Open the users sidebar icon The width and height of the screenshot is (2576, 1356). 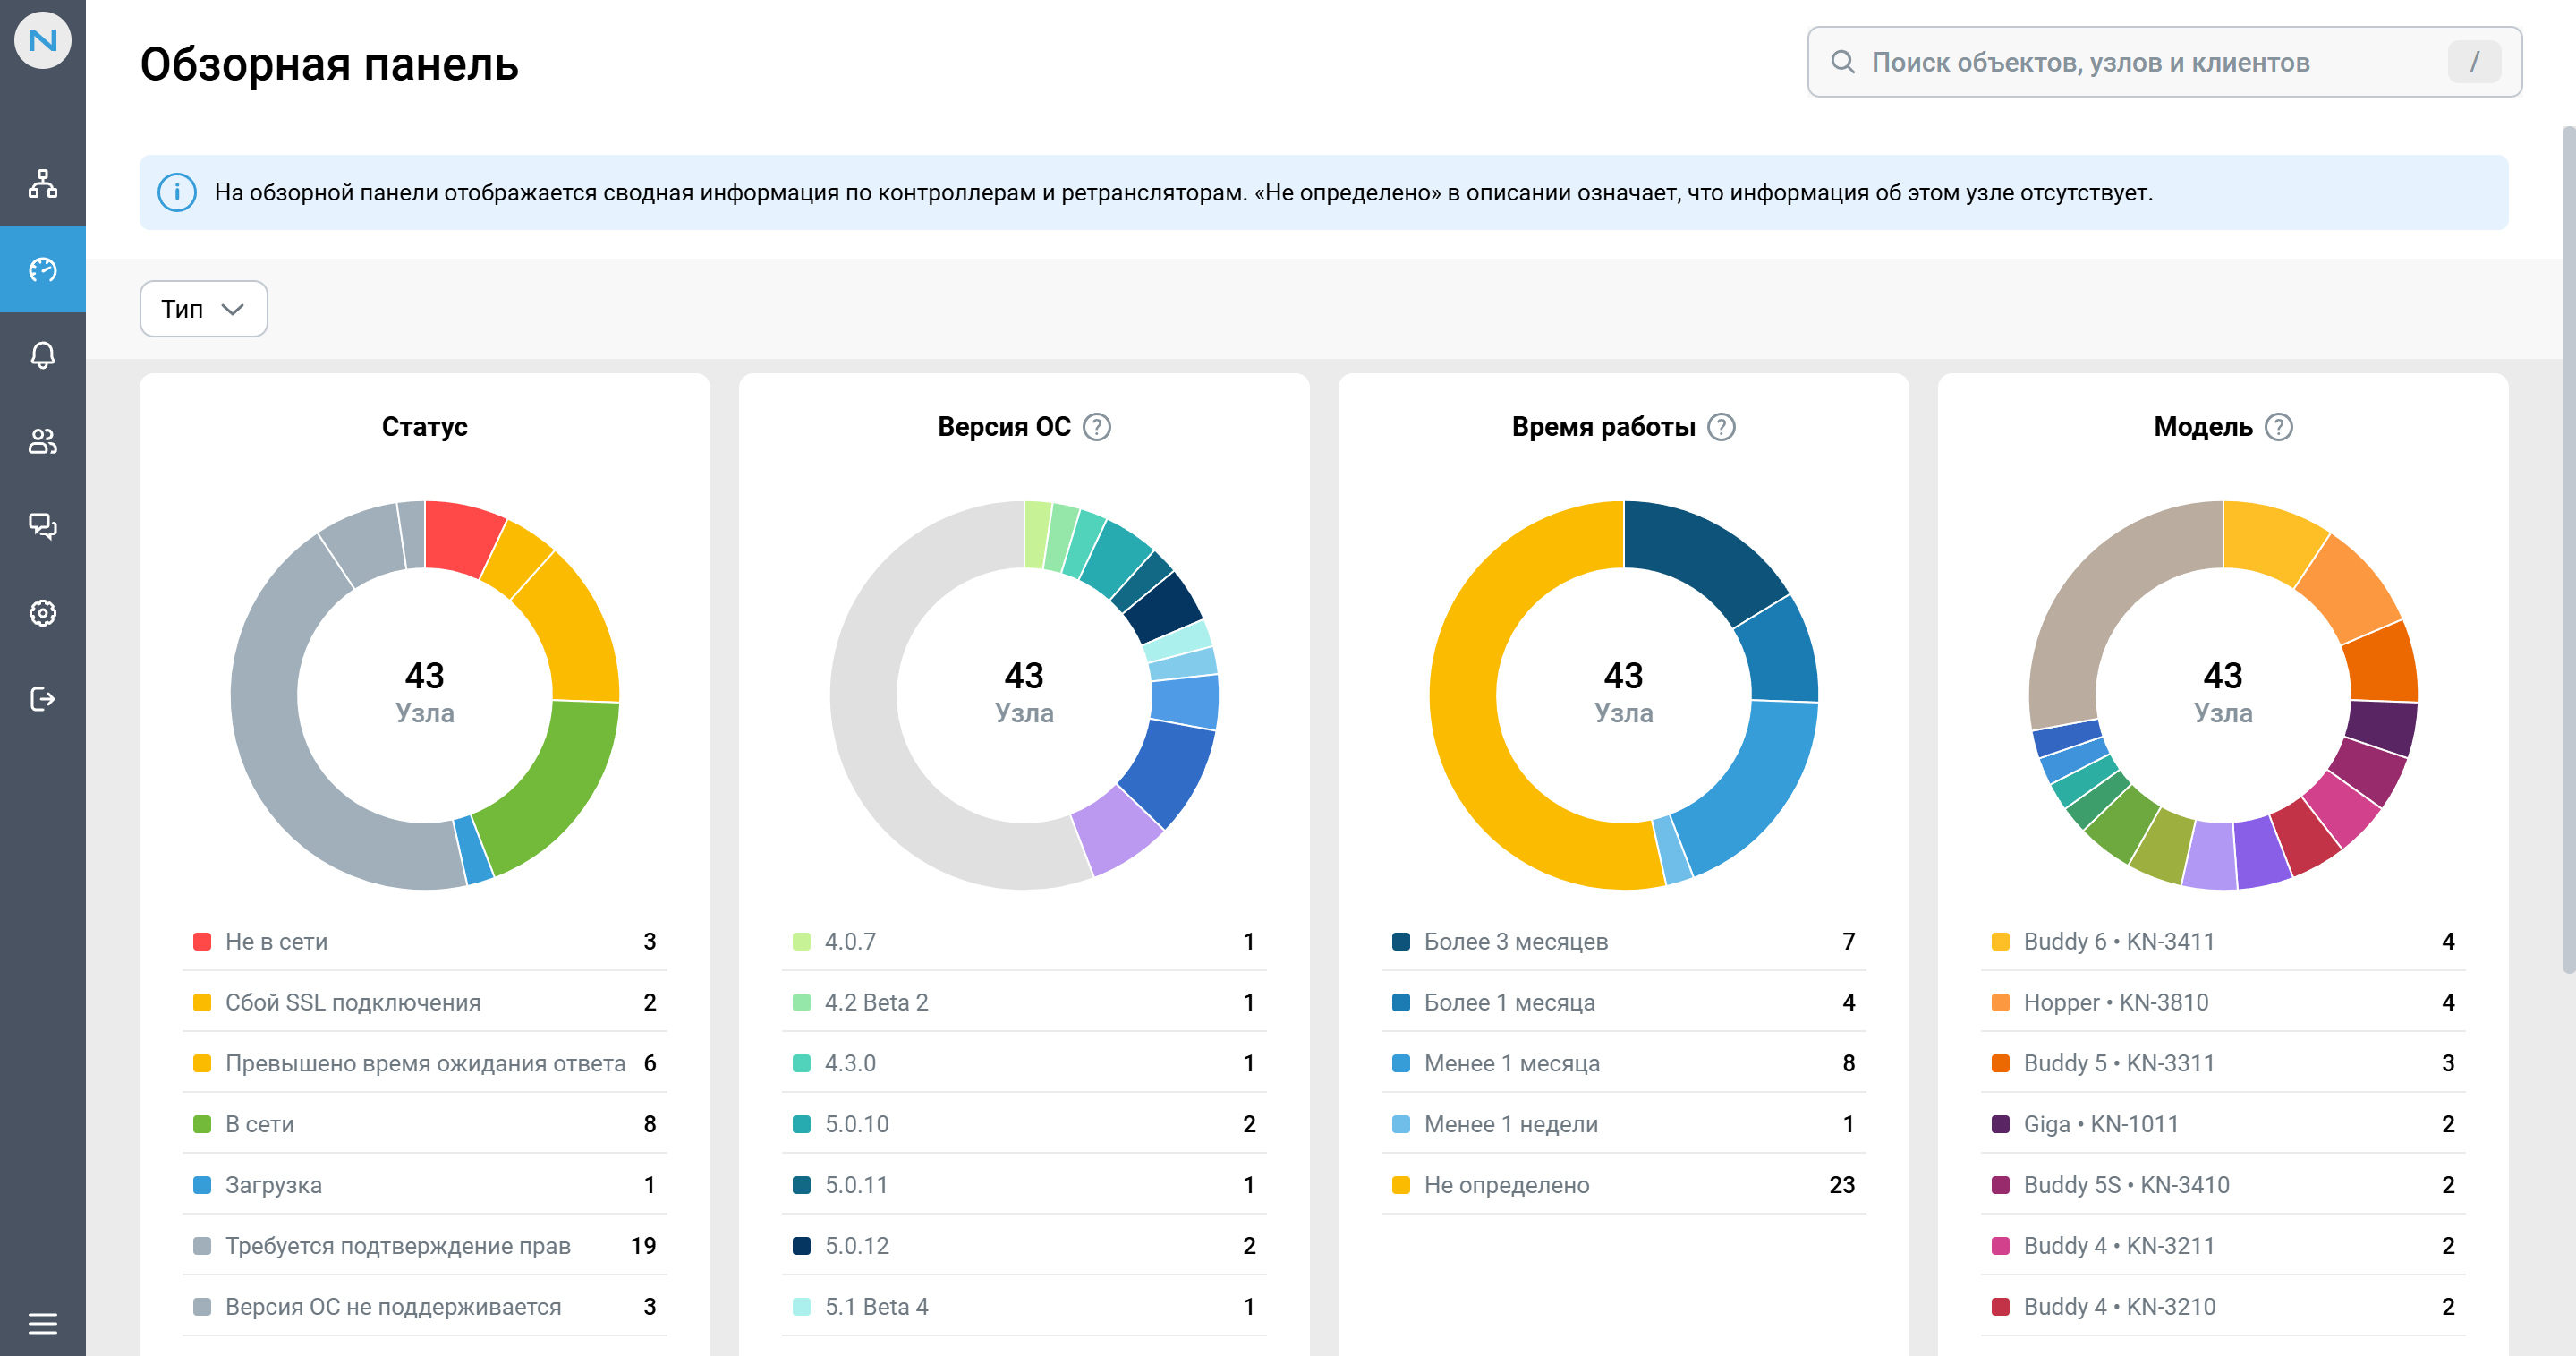click(42, 441)
